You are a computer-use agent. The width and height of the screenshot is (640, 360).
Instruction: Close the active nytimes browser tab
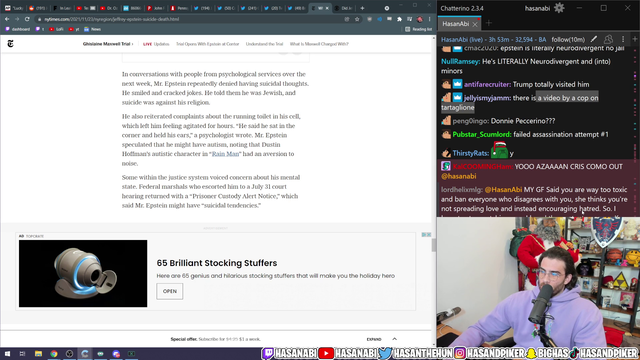click(x=327, y=8)
